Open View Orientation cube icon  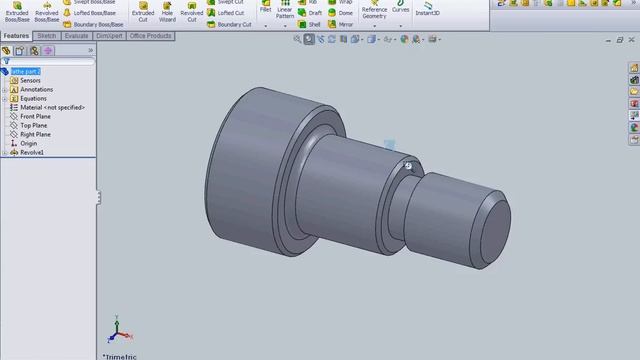coord(355,39)
